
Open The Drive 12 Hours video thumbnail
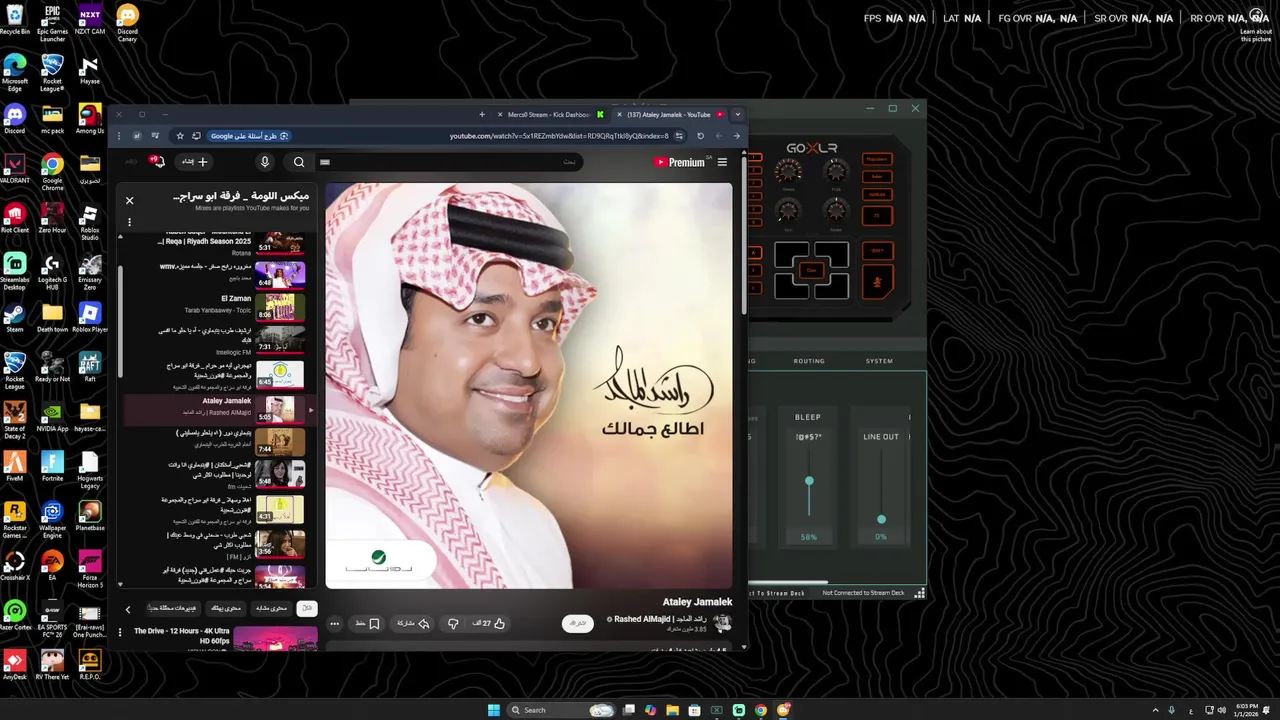[275, 639]
